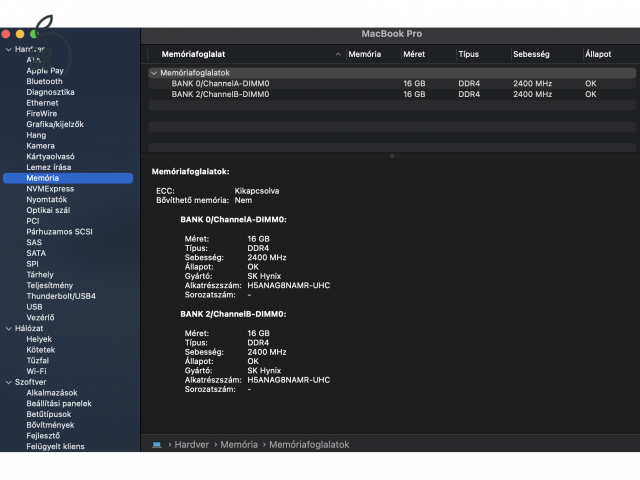Open SATA in sidebar

(x=36, y=253)
